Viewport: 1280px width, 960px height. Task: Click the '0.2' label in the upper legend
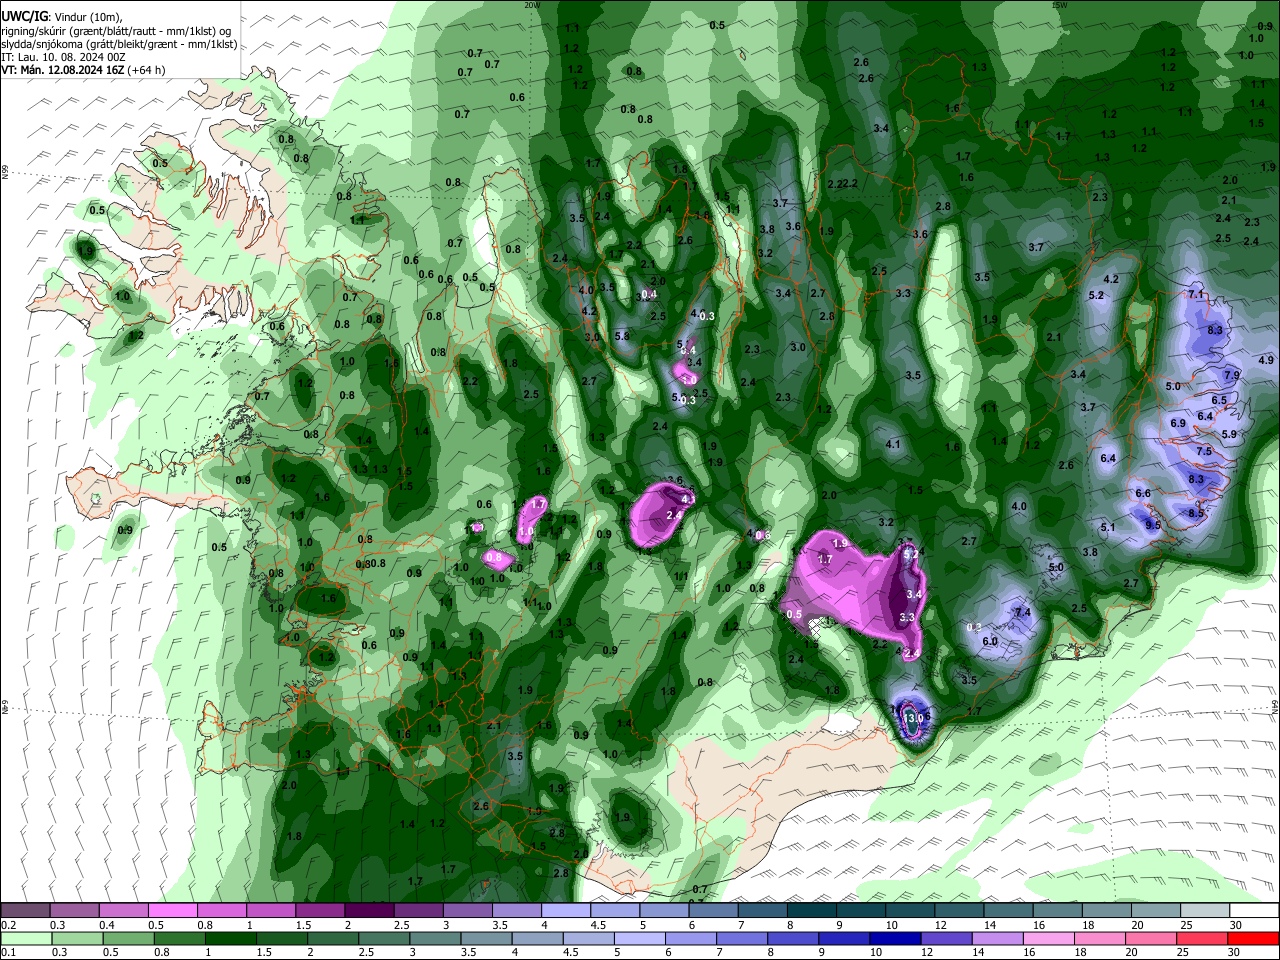[8, 925]
